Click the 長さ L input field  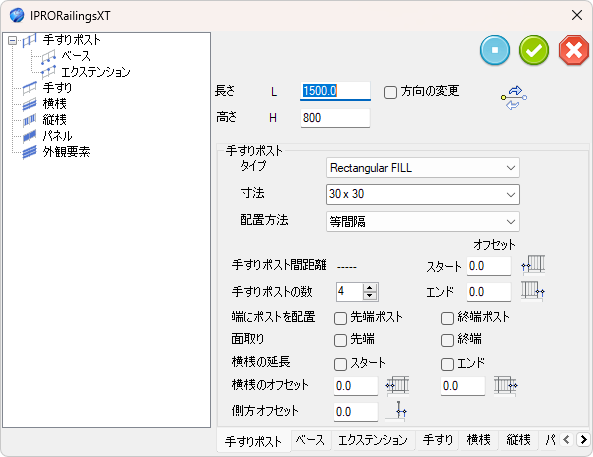pos(335,91)
